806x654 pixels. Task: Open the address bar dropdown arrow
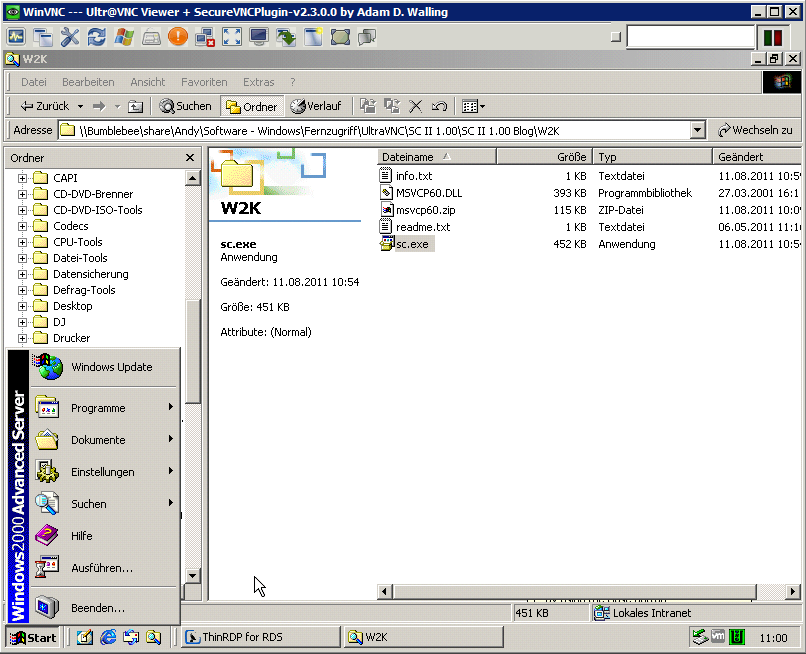tap(697, 130)
